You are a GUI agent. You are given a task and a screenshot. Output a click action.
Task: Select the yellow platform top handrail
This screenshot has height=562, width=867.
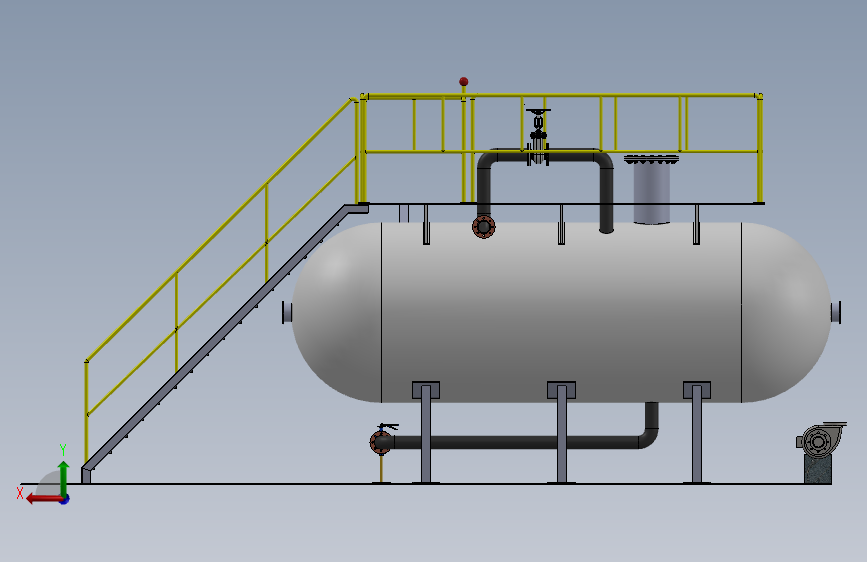[x=561, y=96]
